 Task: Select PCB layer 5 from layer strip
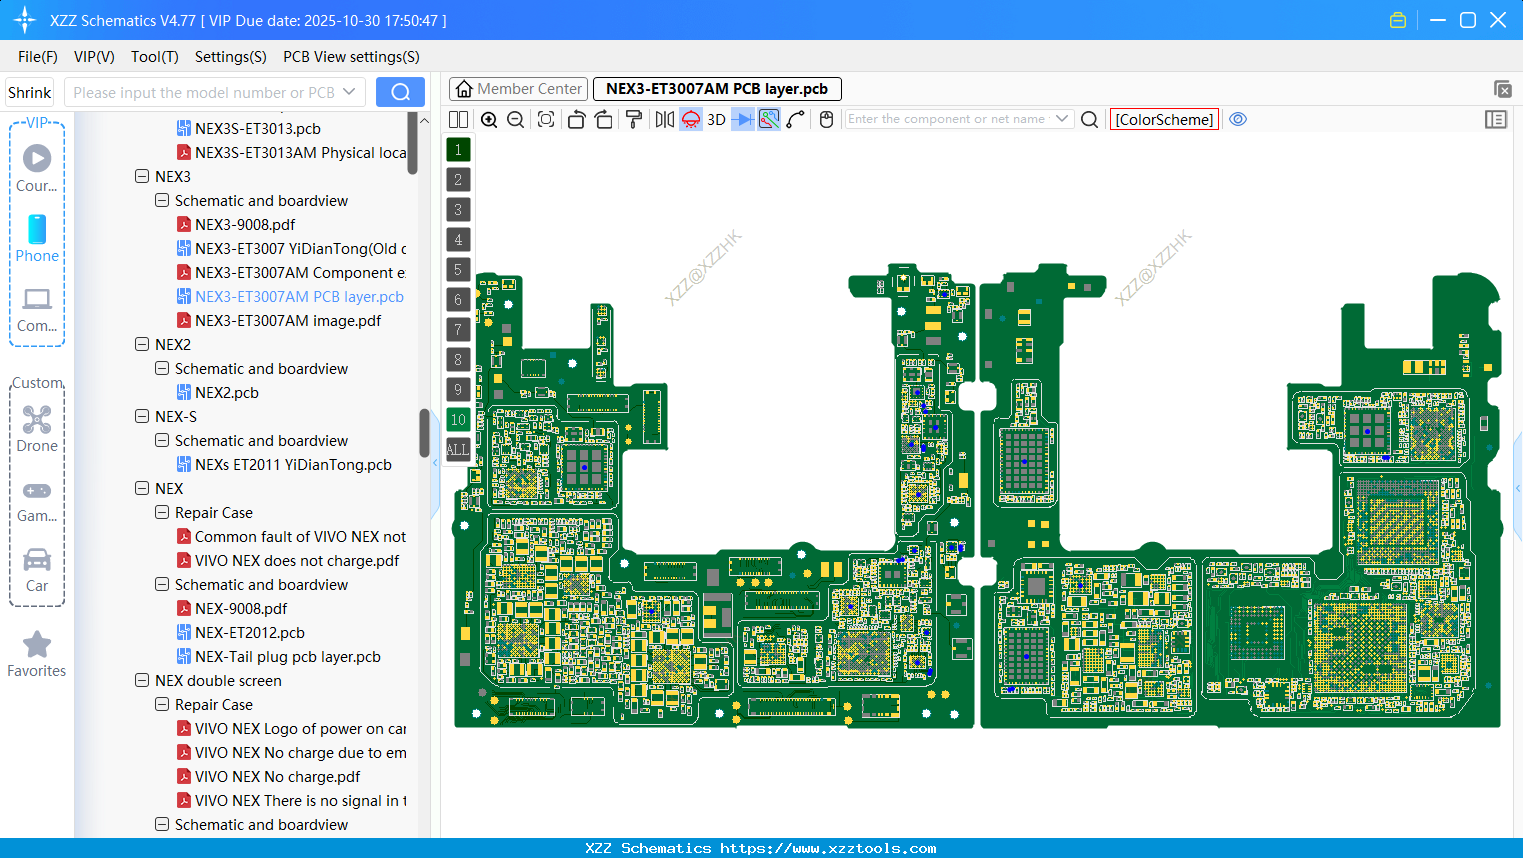click(x=457, y=269)
